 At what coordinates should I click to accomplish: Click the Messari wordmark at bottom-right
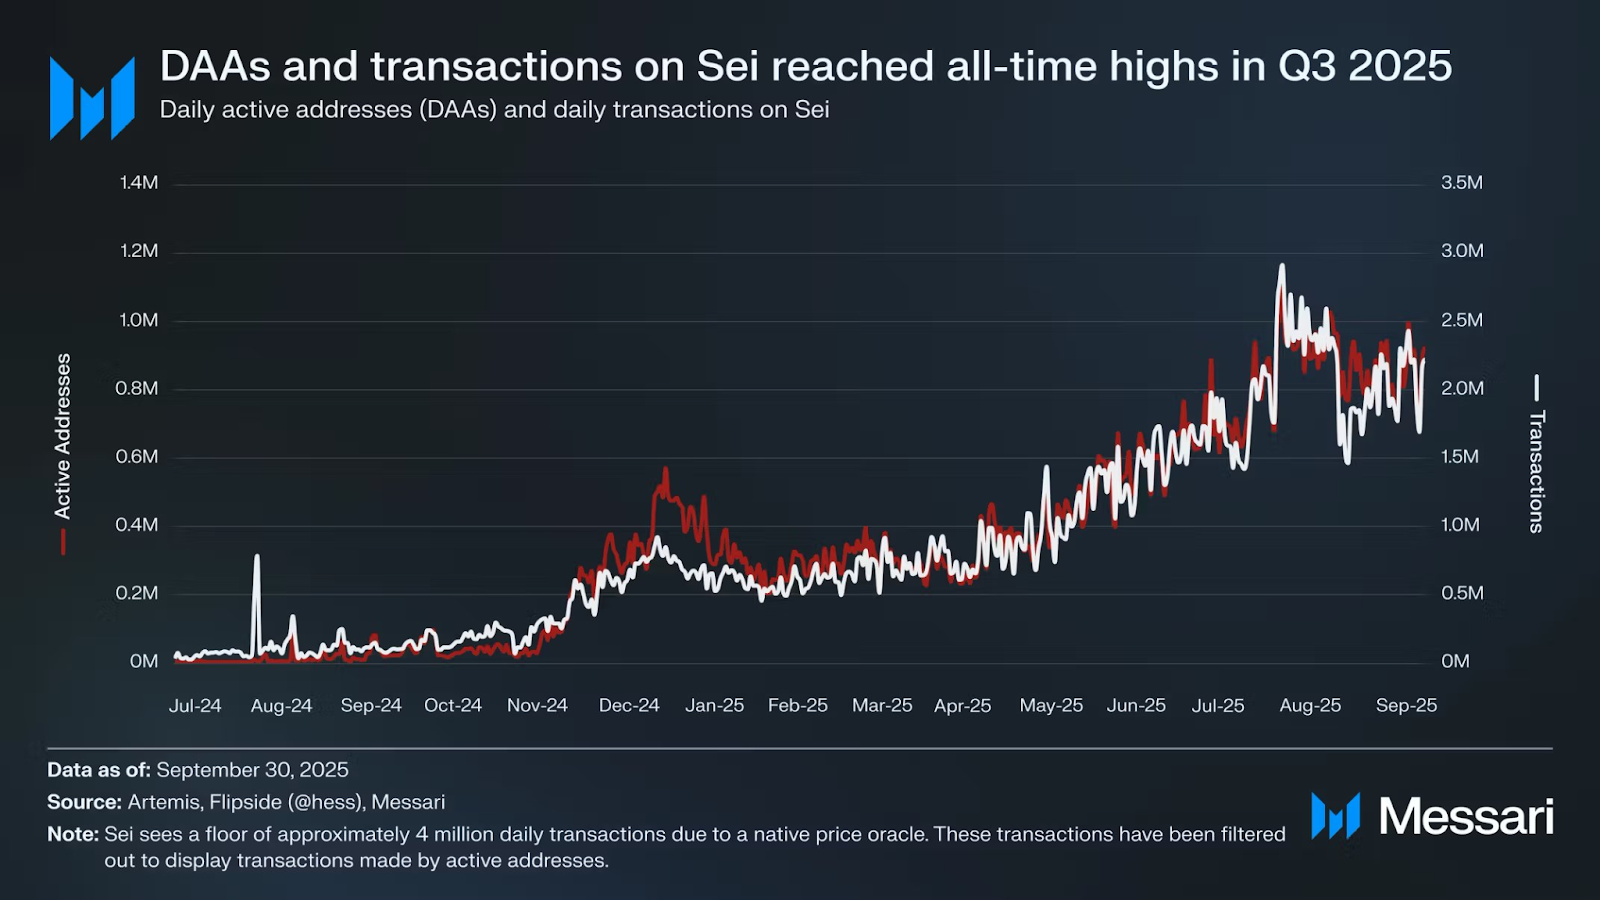click(1465, 816)
